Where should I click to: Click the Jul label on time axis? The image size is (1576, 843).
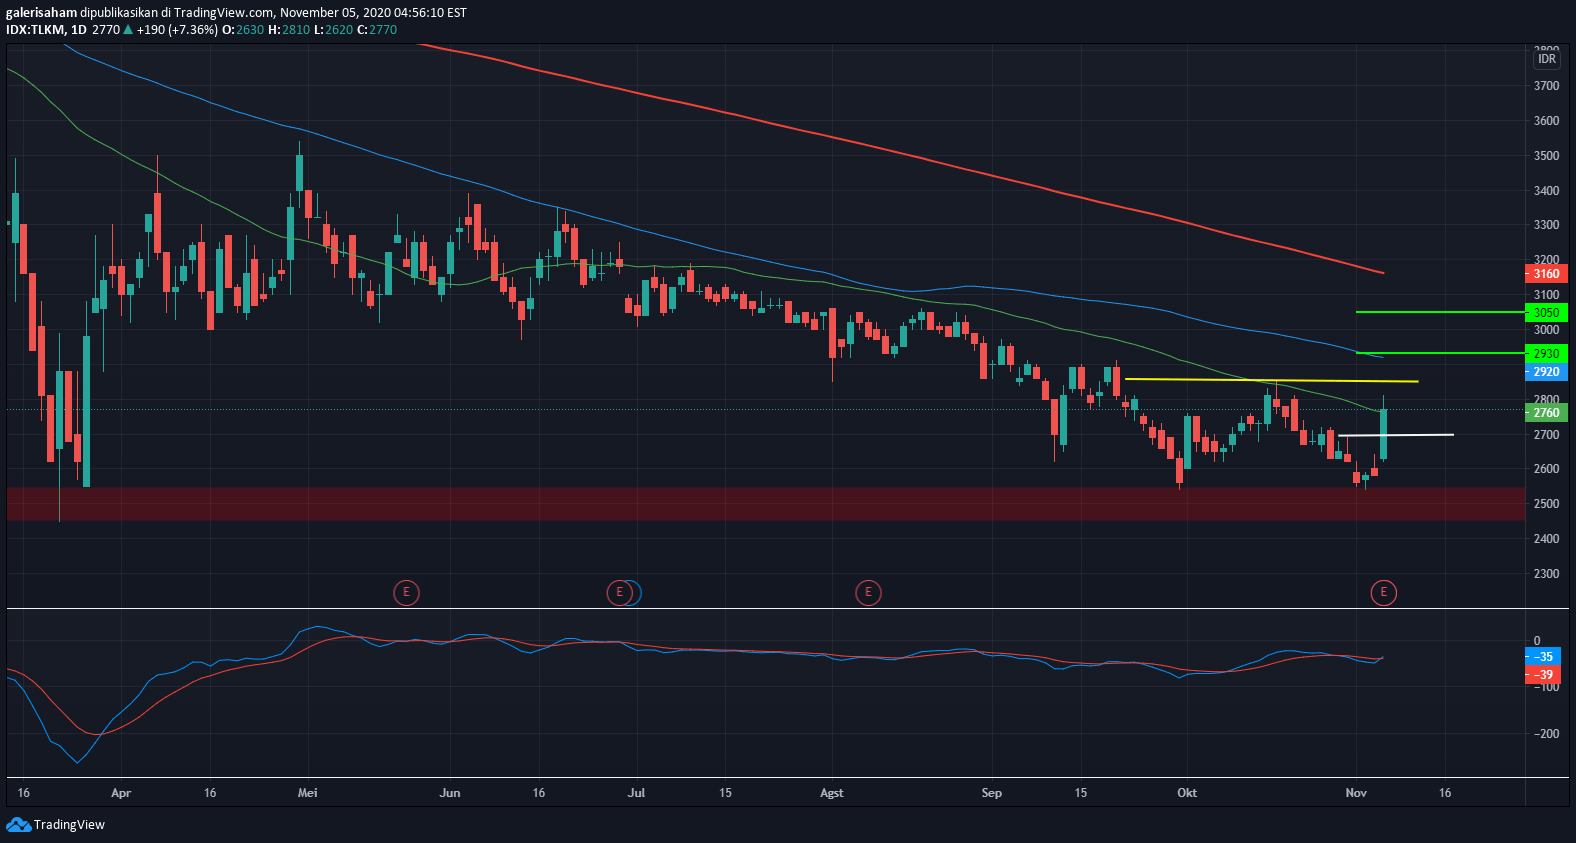pyautogui.click(x=636, y=793)
